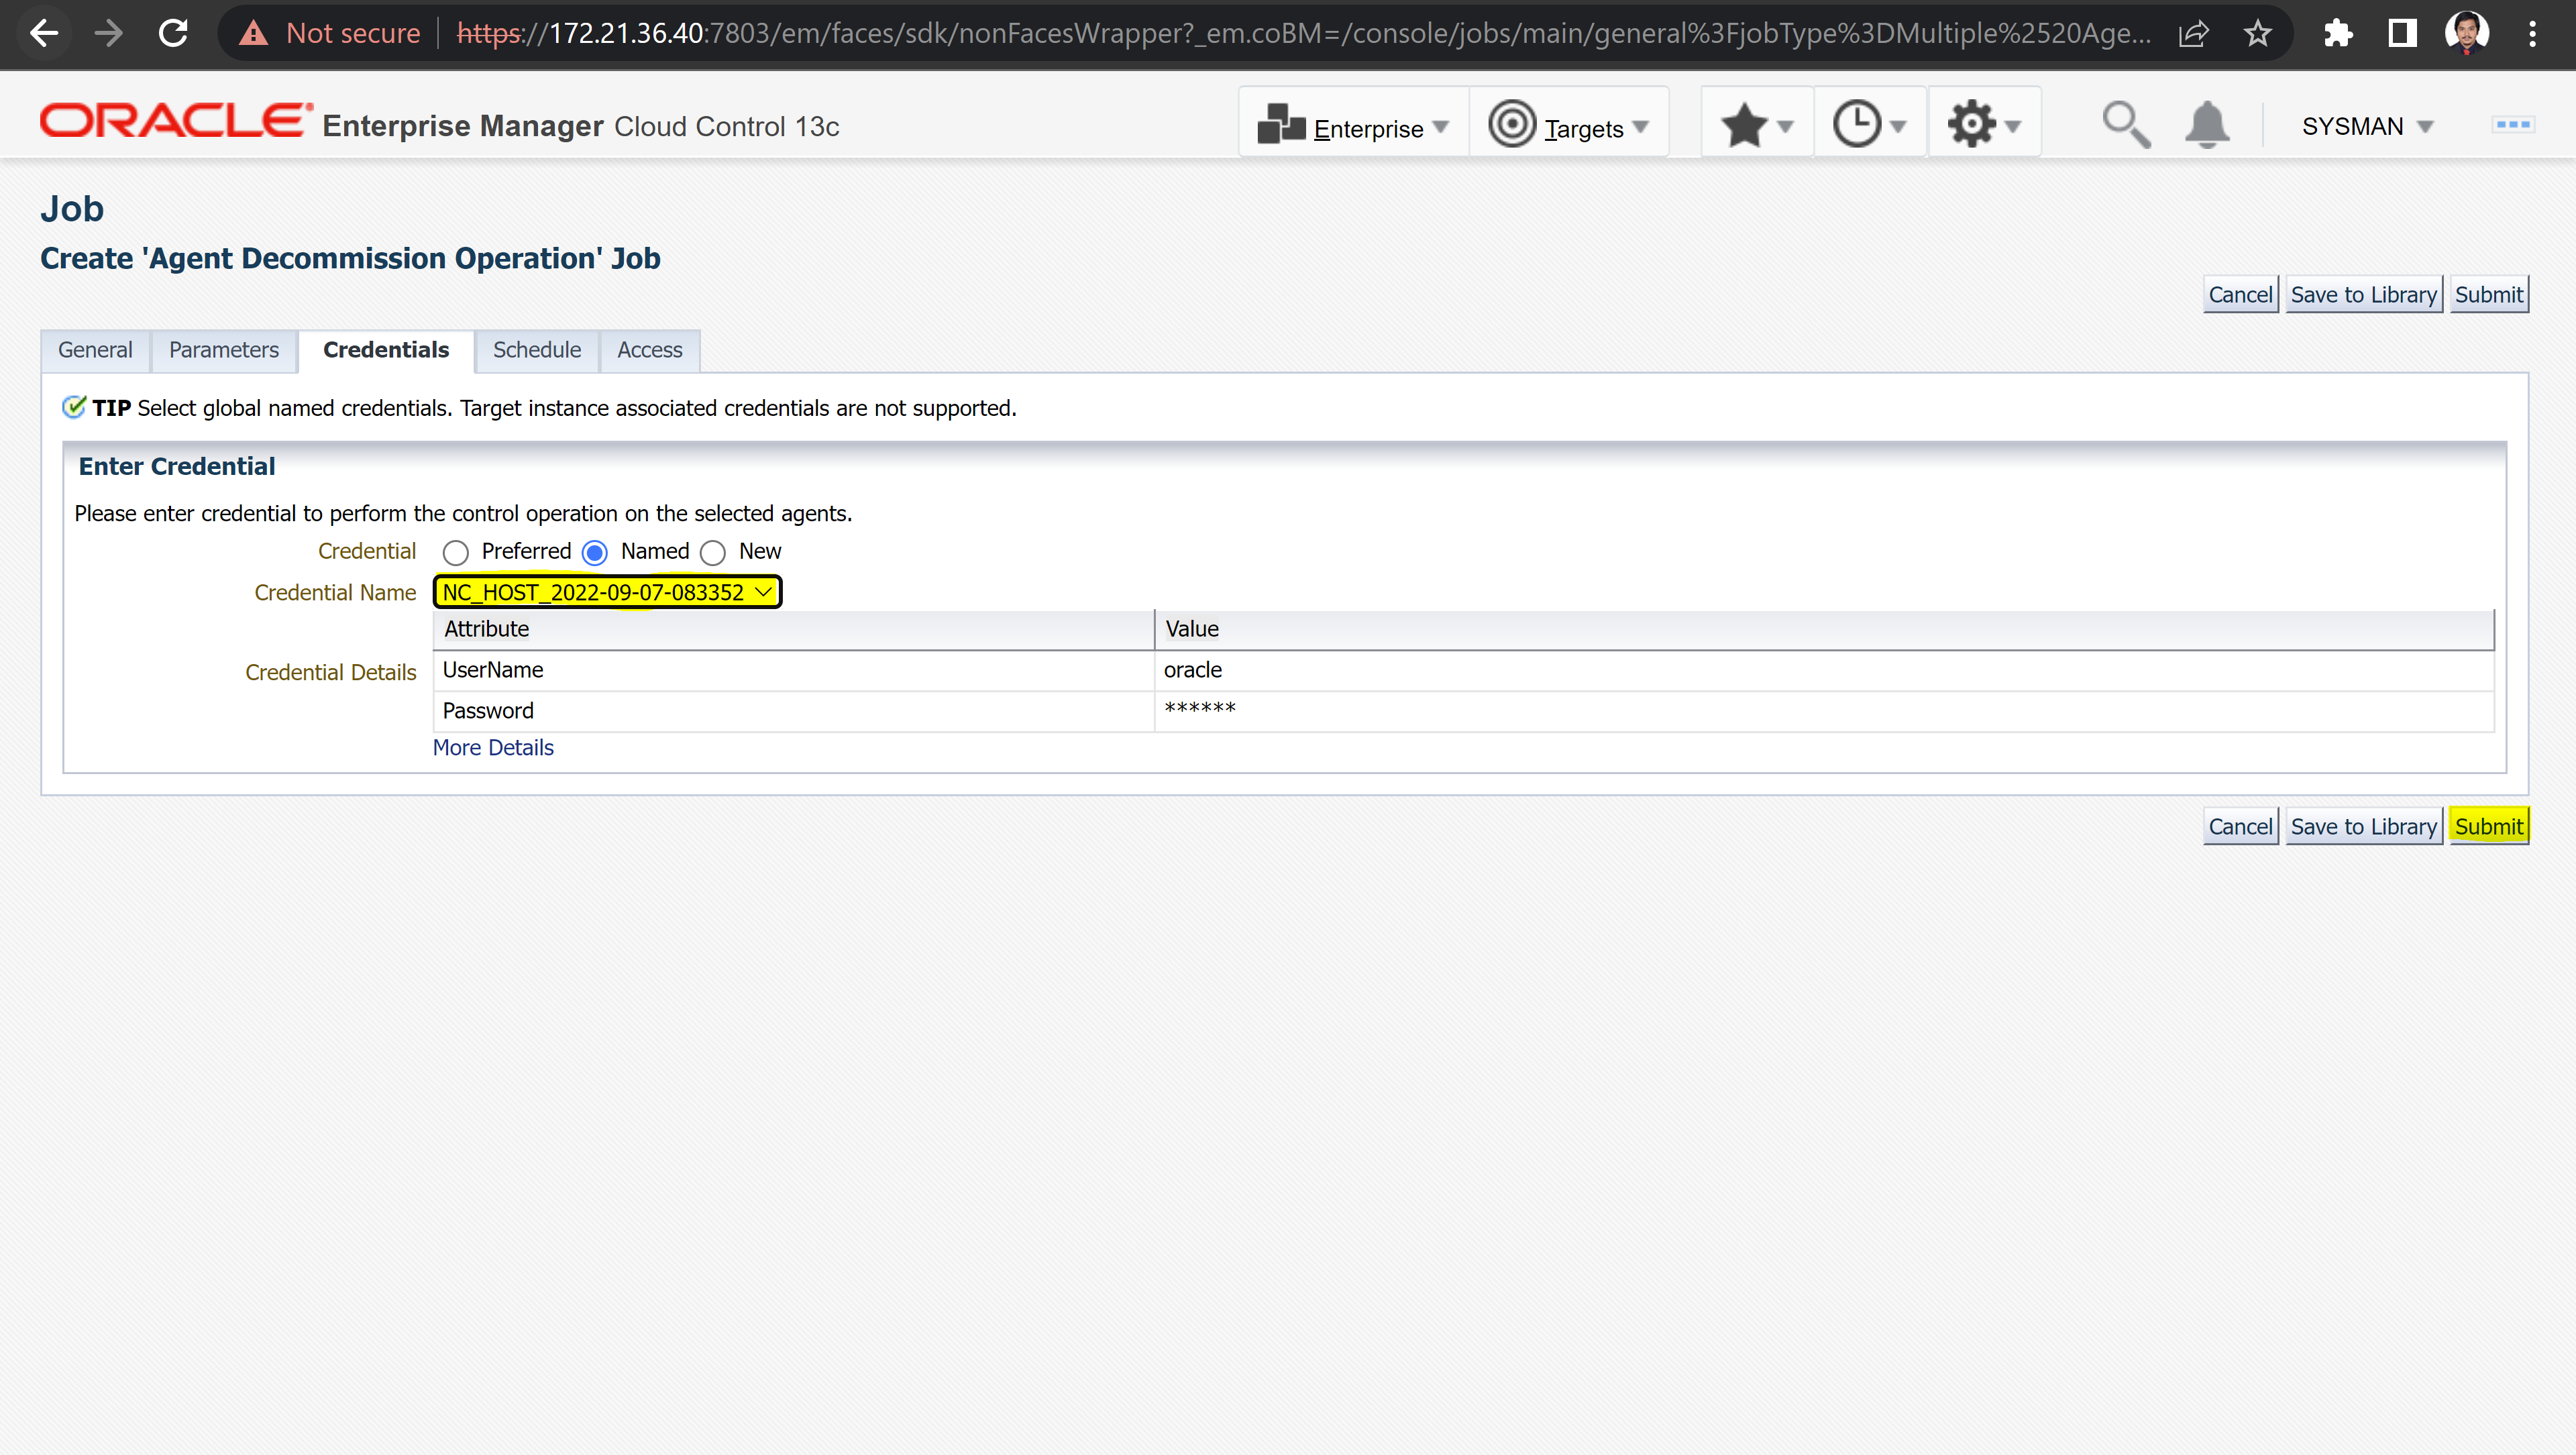
Task: Click More Details link
Action: pyautogui.click(x=493, y=748)
